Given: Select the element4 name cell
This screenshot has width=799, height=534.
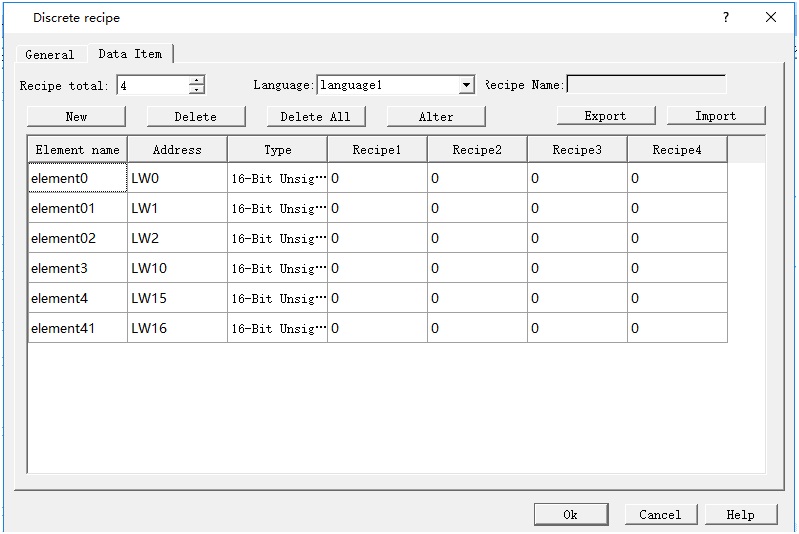Looking at the screenshot, I should coord(77,298).
